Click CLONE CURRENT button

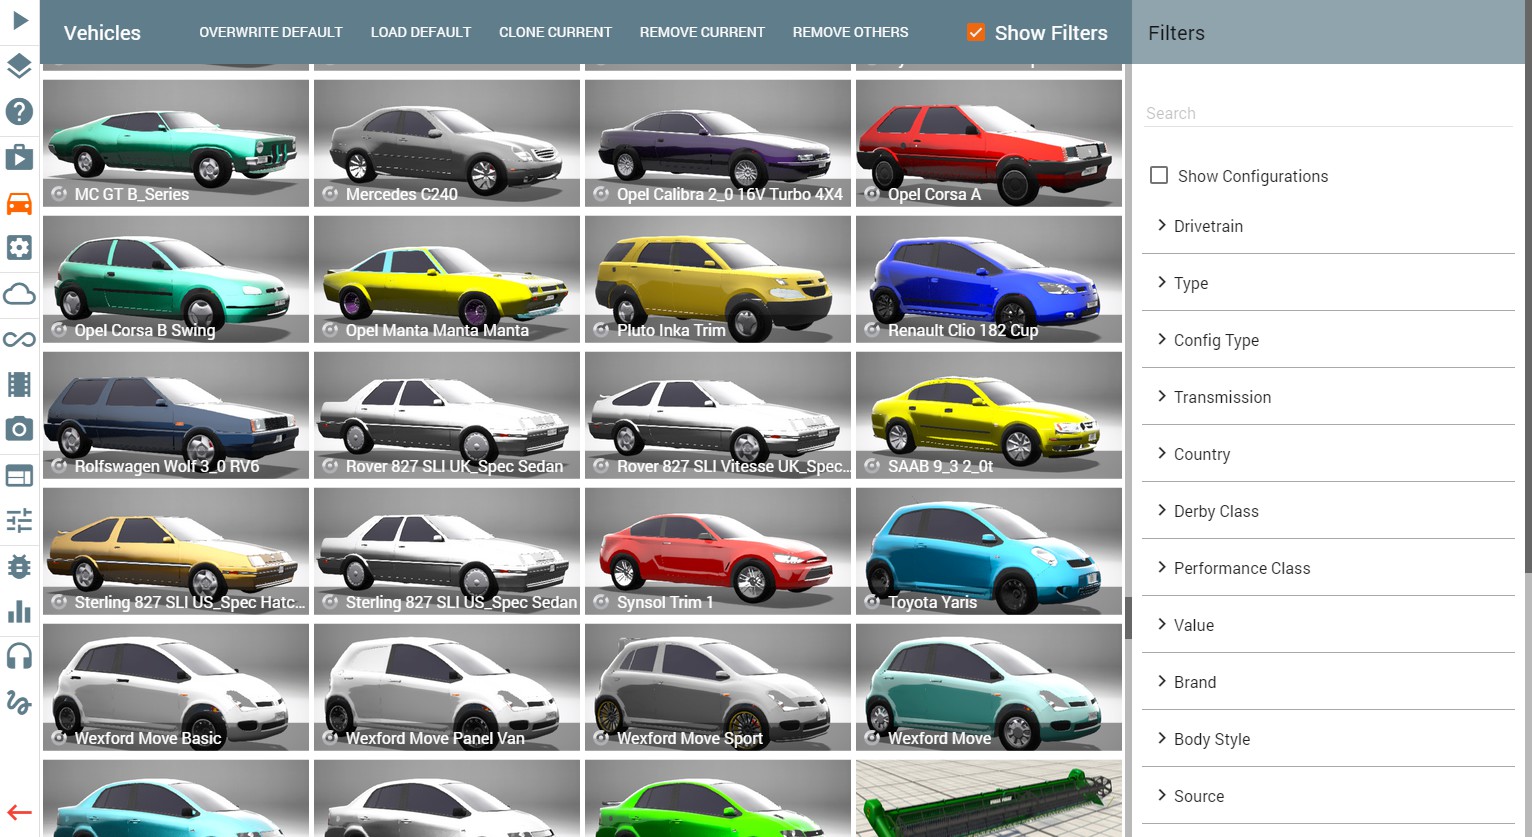tap(555, 32)
